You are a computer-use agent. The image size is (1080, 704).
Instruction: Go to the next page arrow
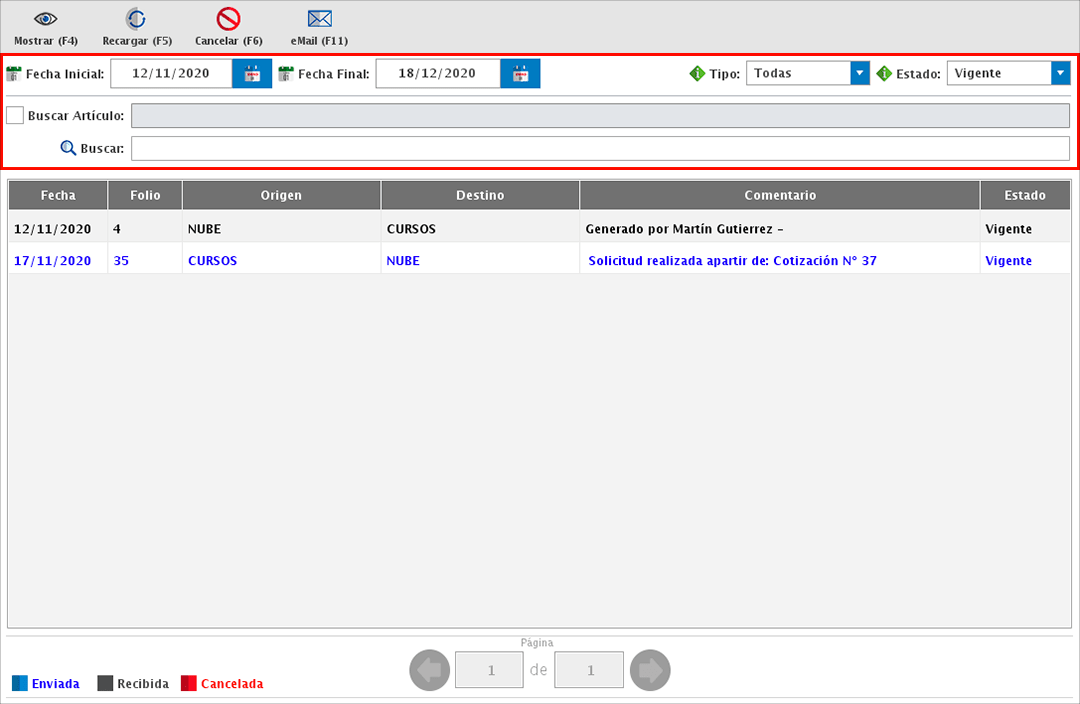pyautogui.click(x=650, y=670)
